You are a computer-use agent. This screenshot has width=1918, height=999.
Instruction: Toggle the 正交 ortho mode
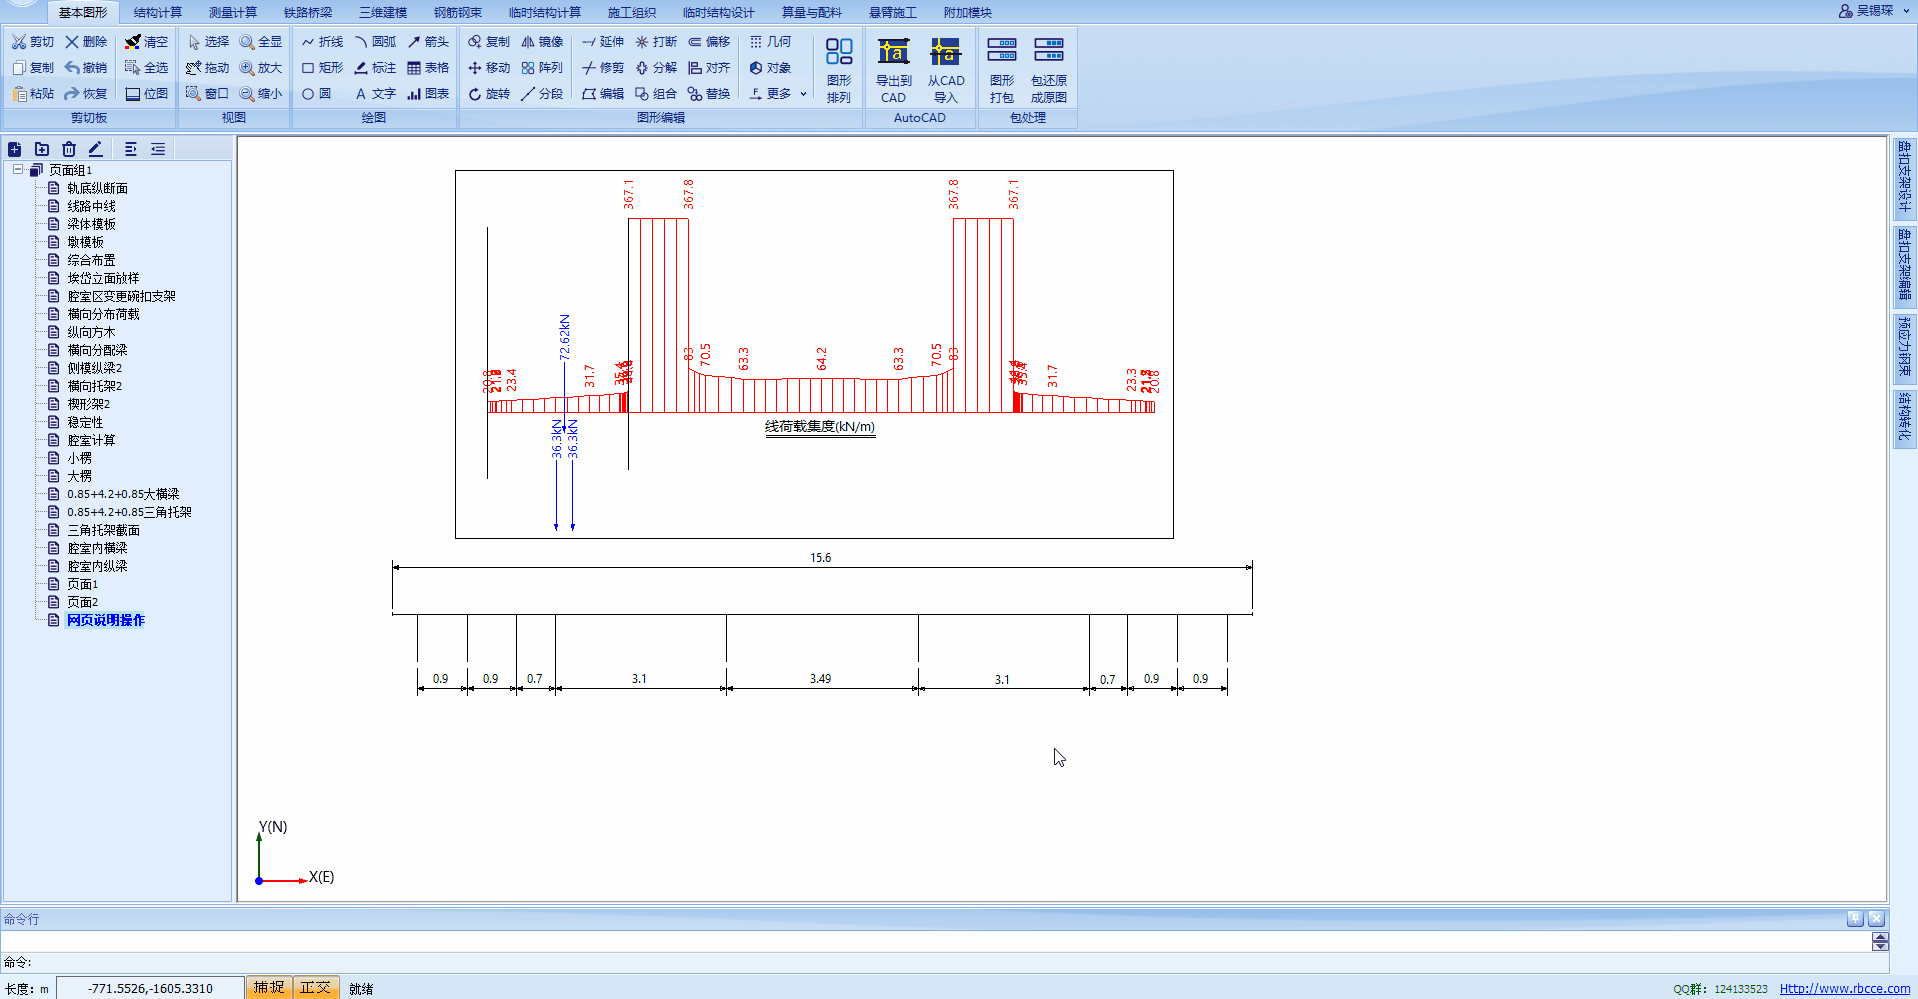315,988
